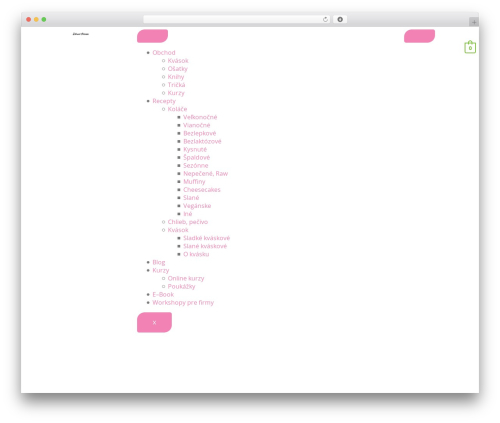Image resolution: width=500 pixels, height=423 pixels.
Task: Click the pink button above the Obchod menu
Action: [x=152, y=36]
